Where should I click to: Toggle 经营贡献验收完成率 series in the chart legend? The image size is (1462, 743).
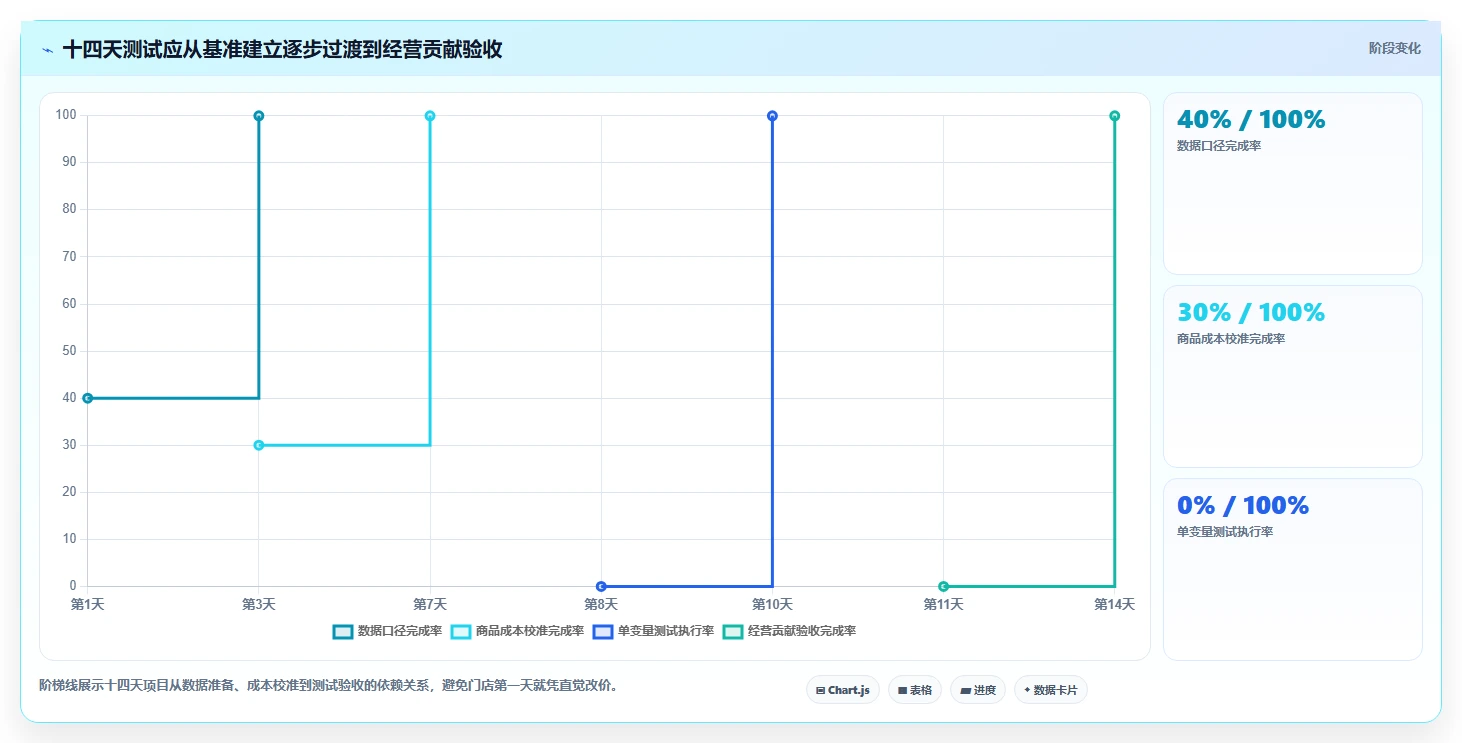[x=789, y=631]
